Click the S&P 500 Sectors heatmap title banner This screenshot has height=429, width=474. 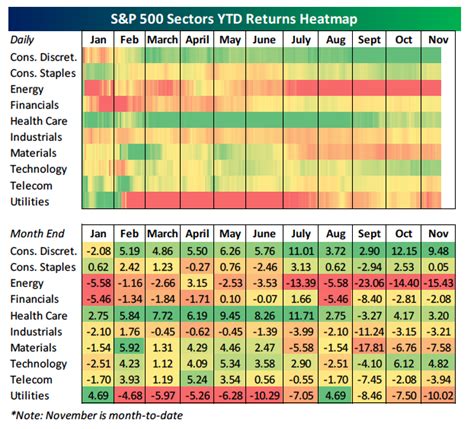234,19
